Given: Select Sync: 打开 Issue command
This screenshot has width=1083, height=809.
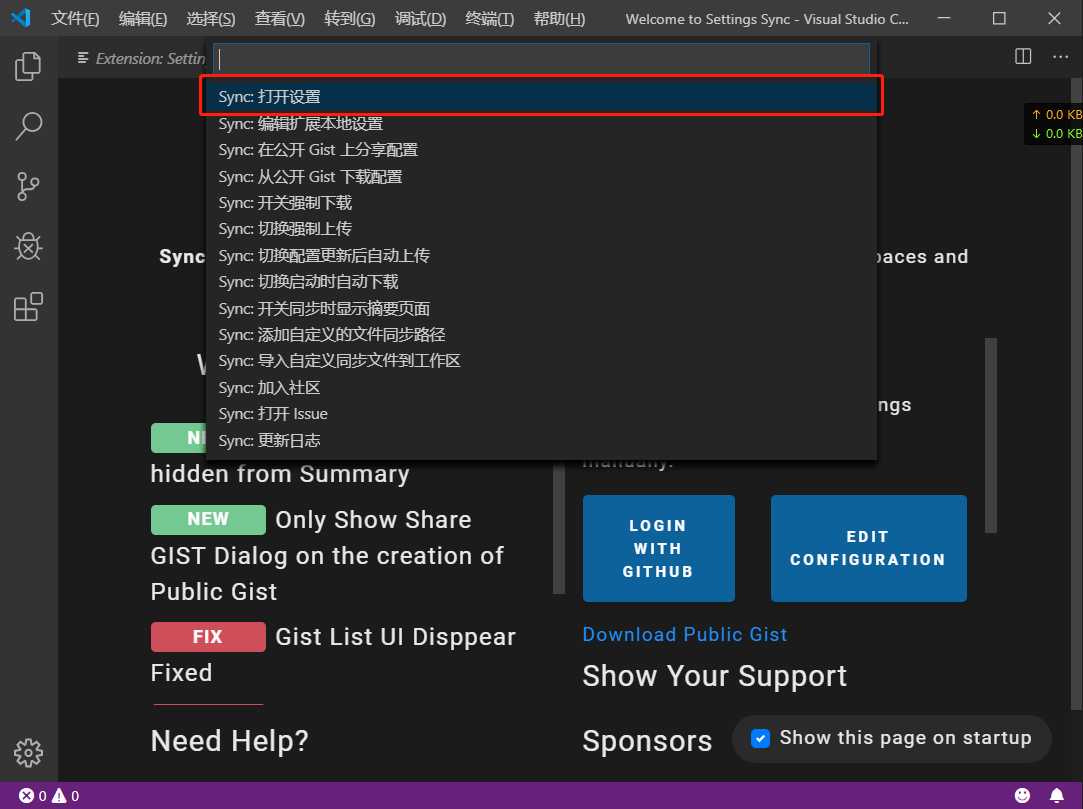Looking at the screenshot, I should point(542,414).
